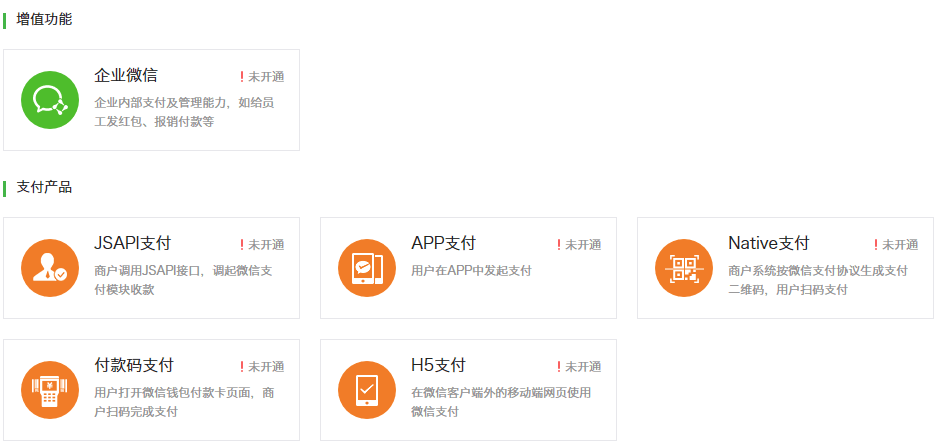This screenshot has width=947, height=447.
Task: Click description 用户打开微信钱包付款卡页面
Action: 184,402
